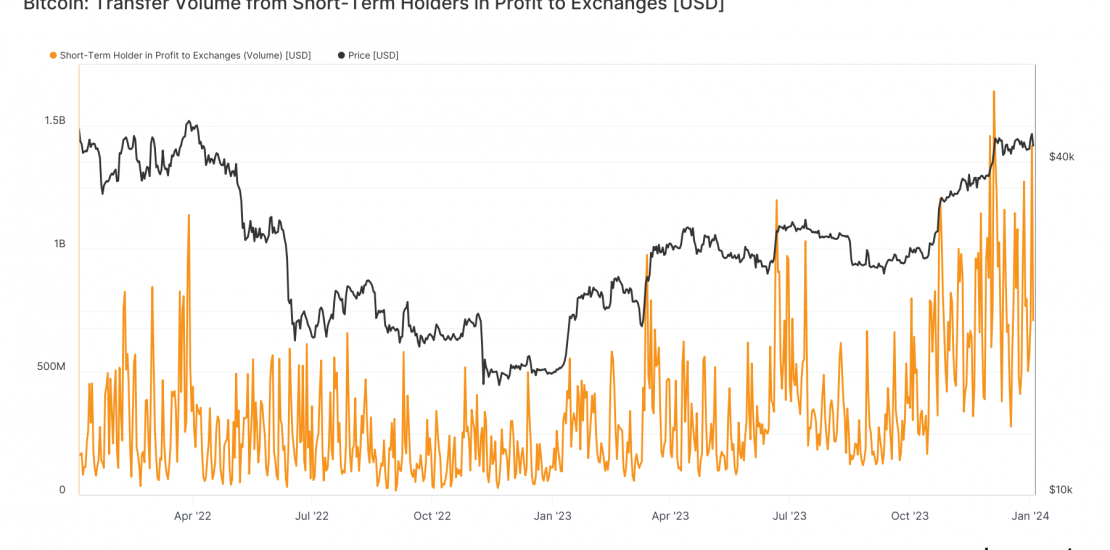Select the Oct '23 x-axis label
Viewport: 1110px width, 550px height.
(909, 516)
